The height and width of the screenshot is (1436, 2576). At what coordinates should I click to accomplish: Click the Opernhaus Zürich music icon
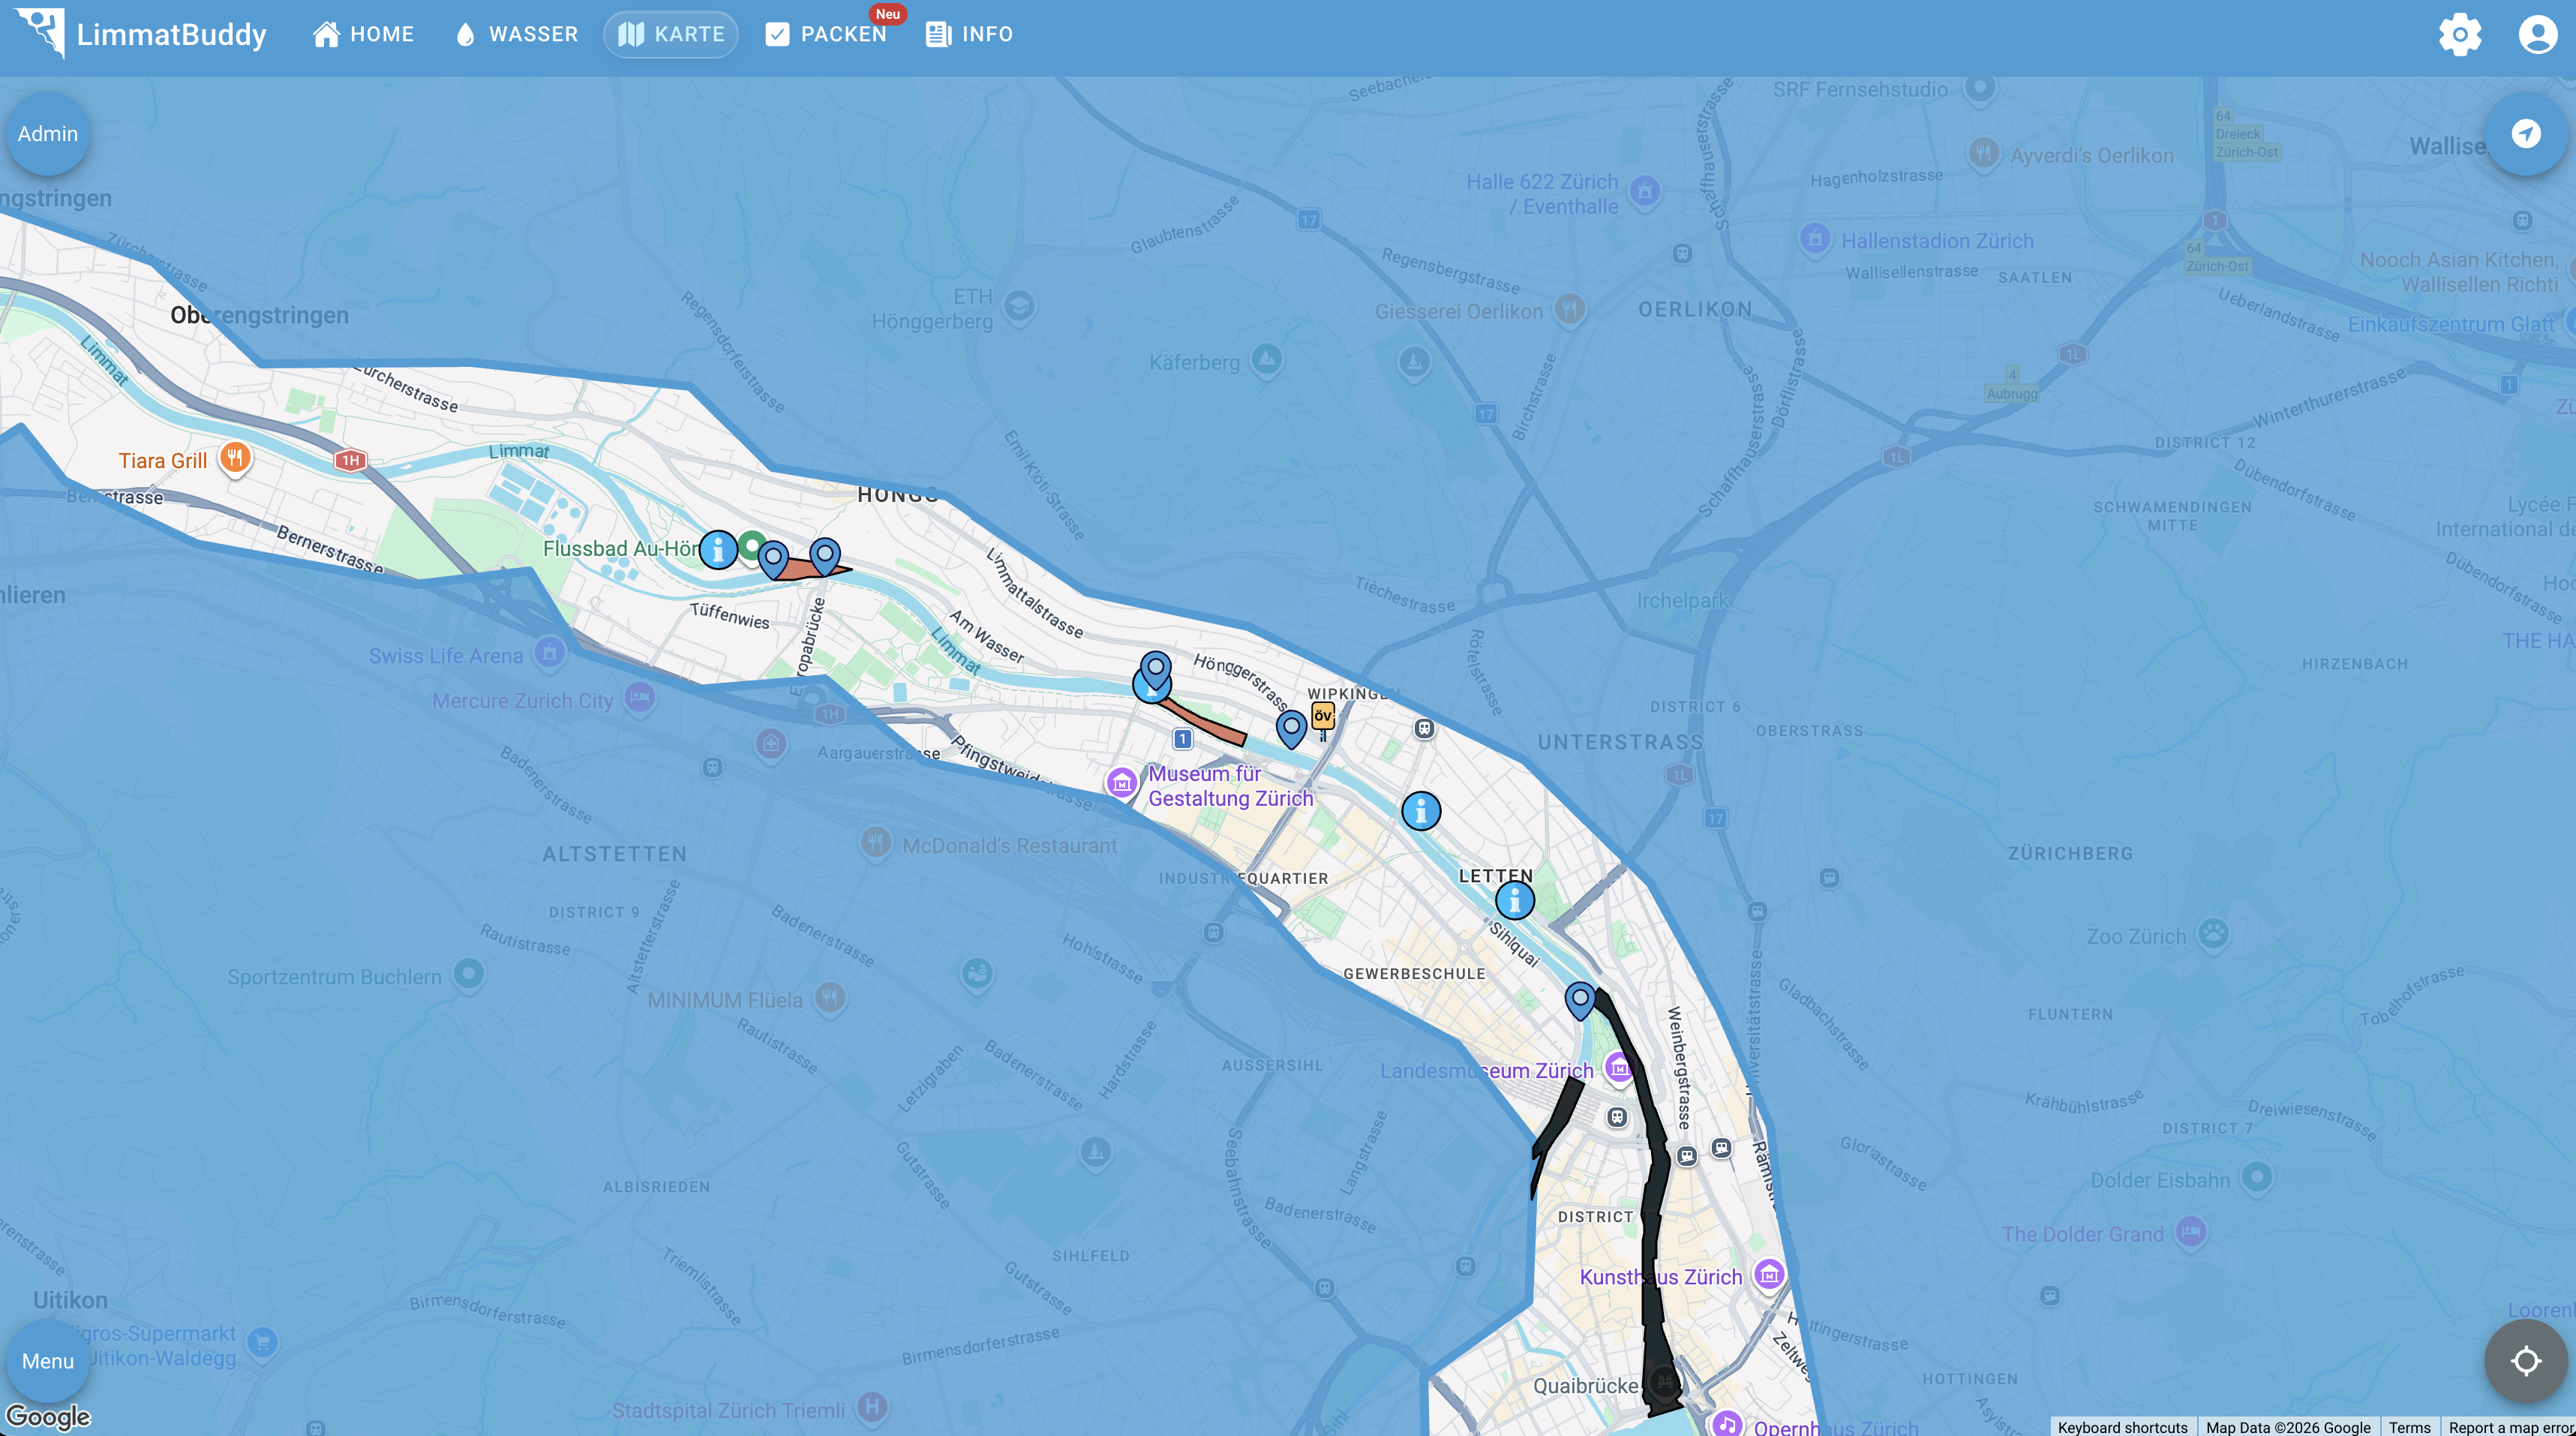[1726, 1424]
